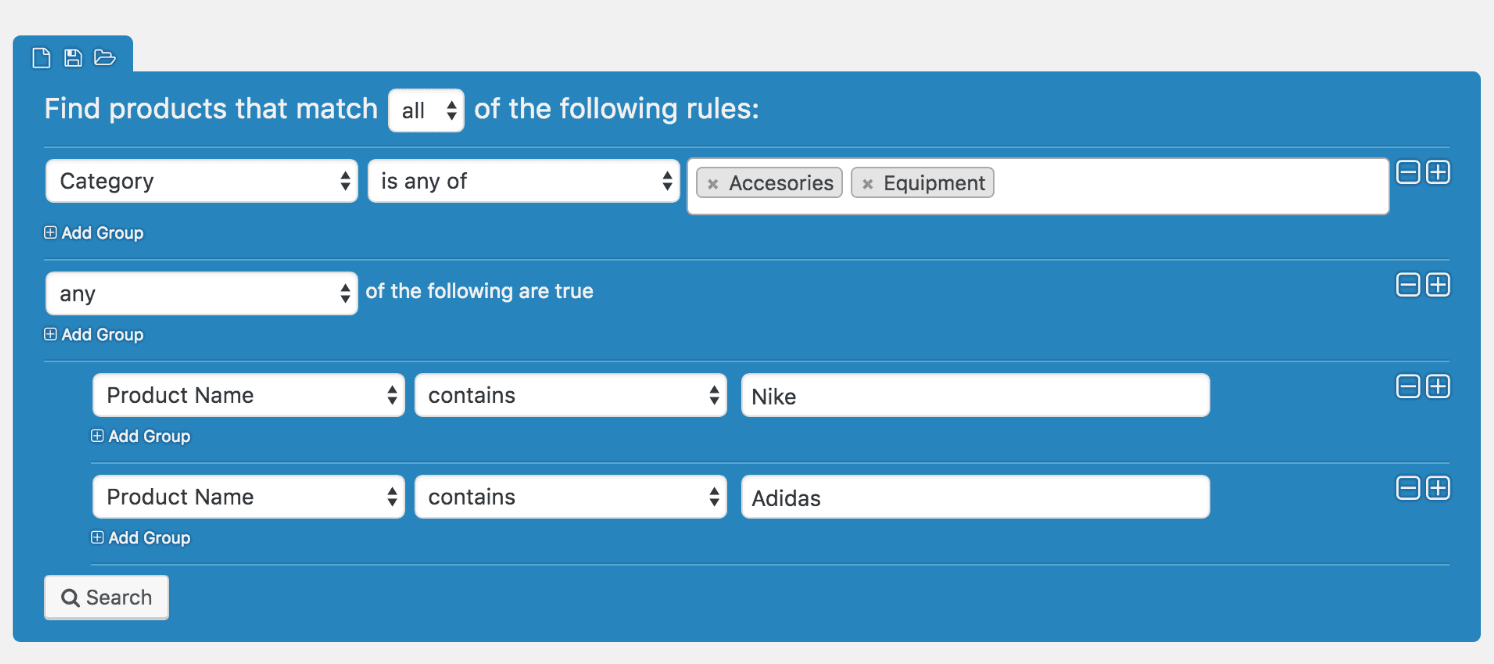1494x664 pixels.
Task: Open the 'any' group condition dropdown
Action: coord(202,294)
